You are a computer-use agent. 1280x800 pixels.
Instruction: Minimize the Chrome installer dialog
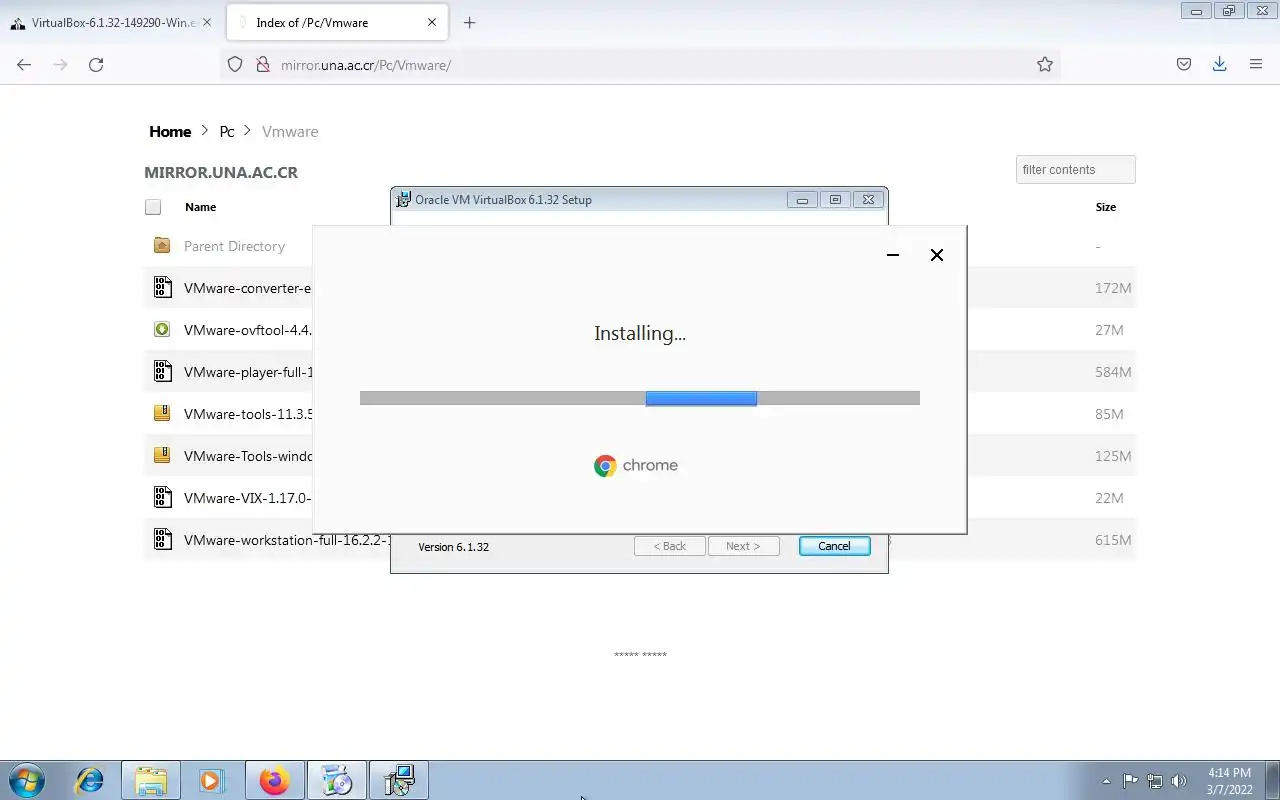[893, 255]
